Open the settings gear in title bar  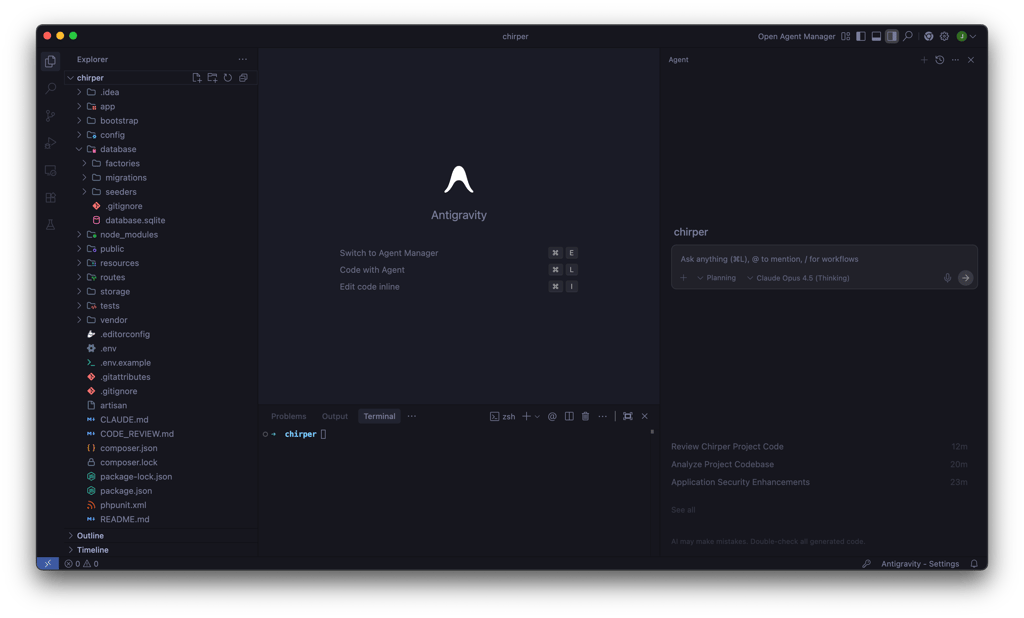pos(944,37)
